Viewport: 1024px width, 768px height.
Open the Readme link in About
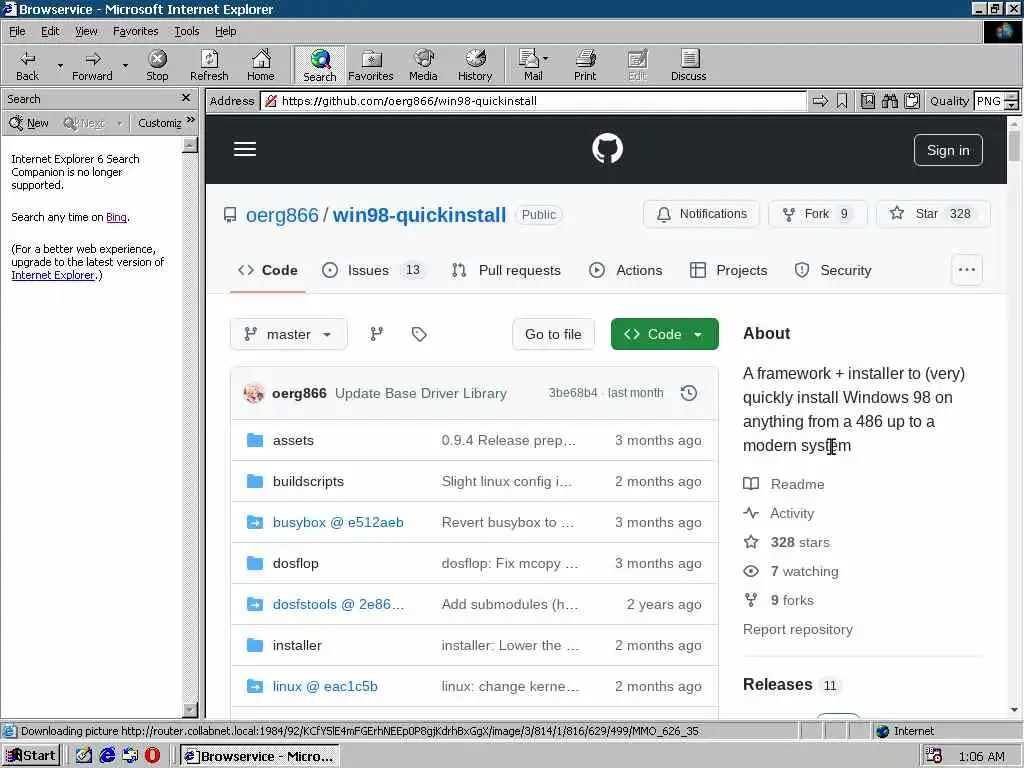797,484
